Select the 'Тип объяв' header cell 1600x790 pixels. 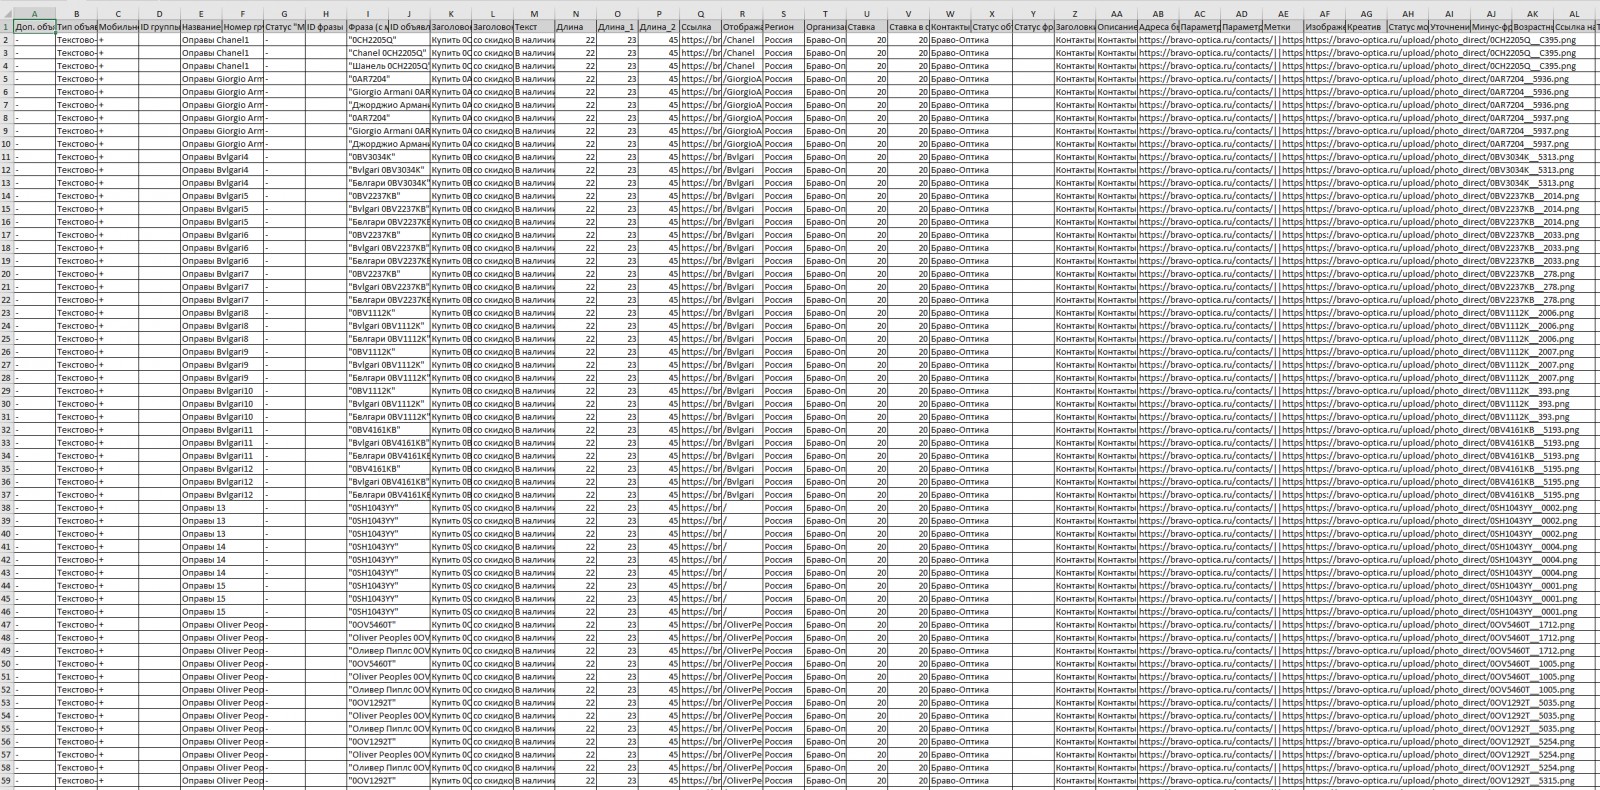(77, 27)
